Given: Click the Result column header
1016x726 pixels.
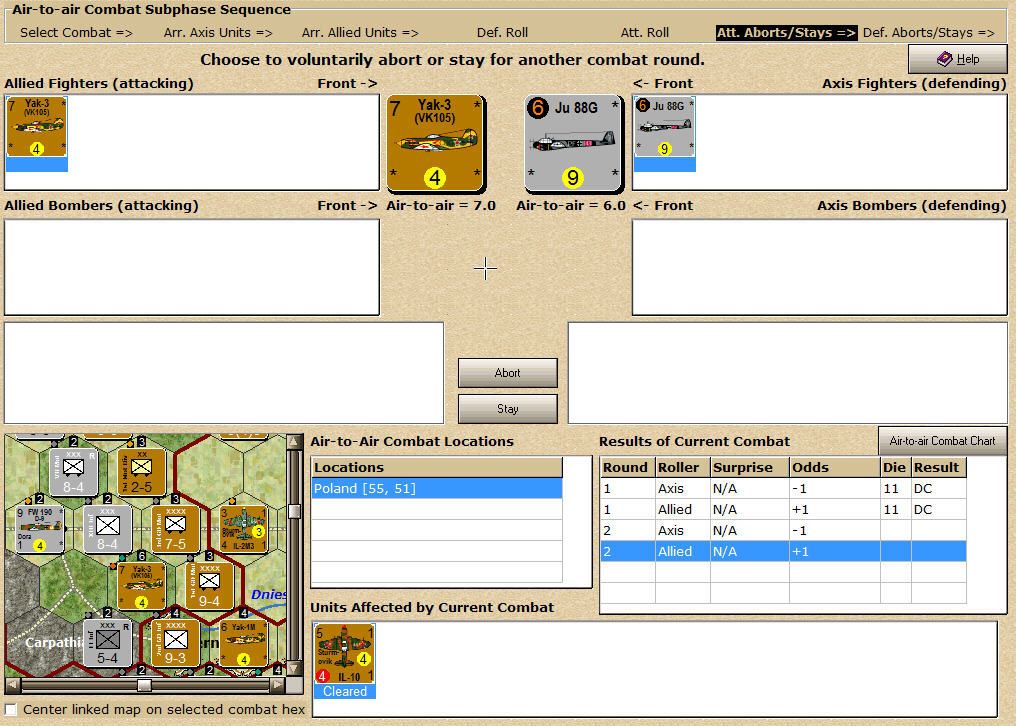Looking at the screenshot, I should tap(939, 467).
